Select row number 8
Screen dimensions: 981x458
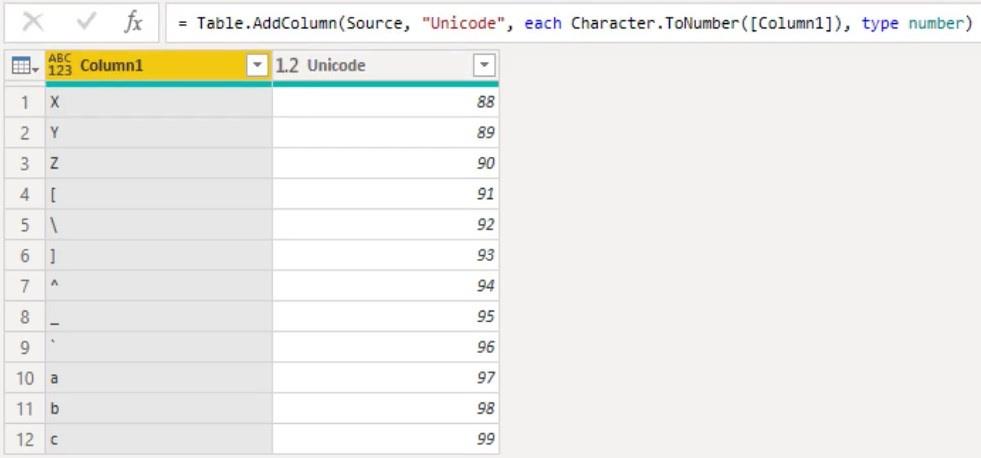pos(25,317)
